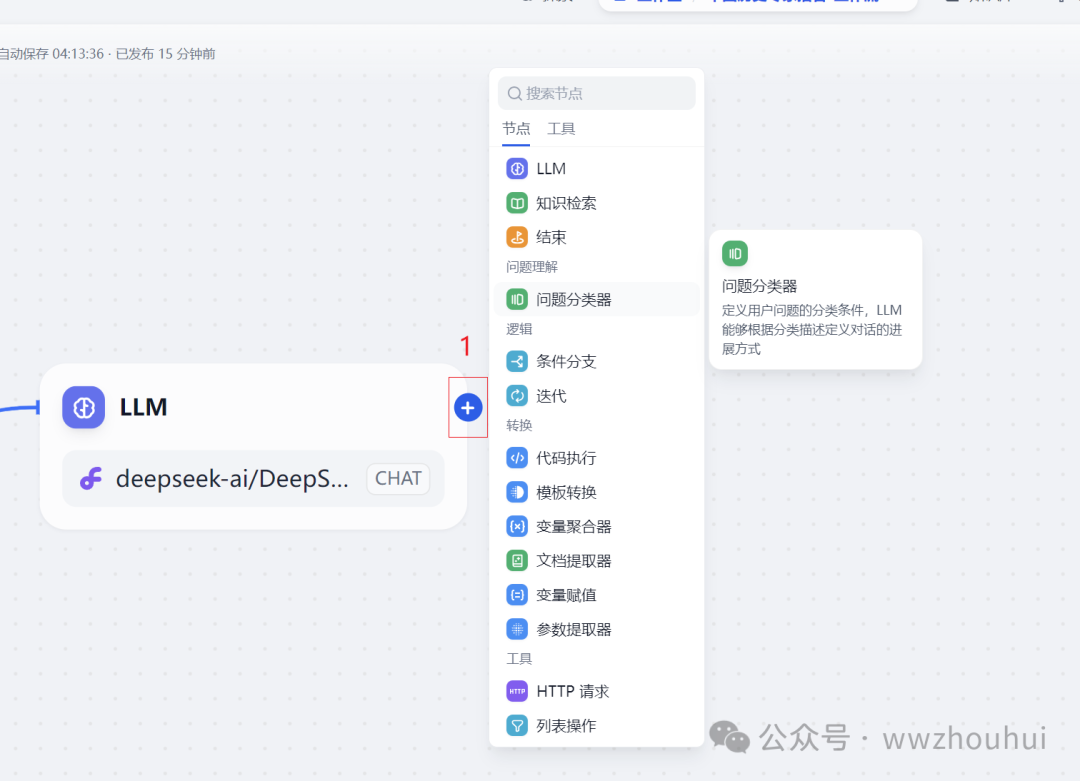
Task: Click the LLM node icon in the list
Action: [517, 169]
